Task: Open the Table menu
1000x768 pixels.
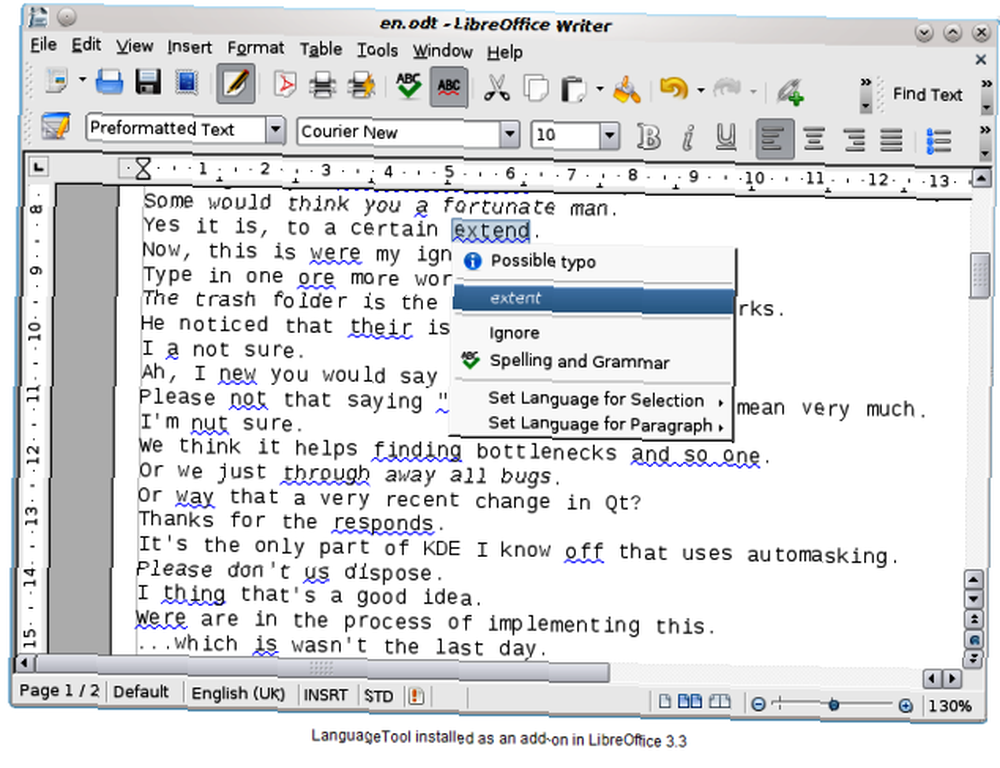Action: pos(321,49)
